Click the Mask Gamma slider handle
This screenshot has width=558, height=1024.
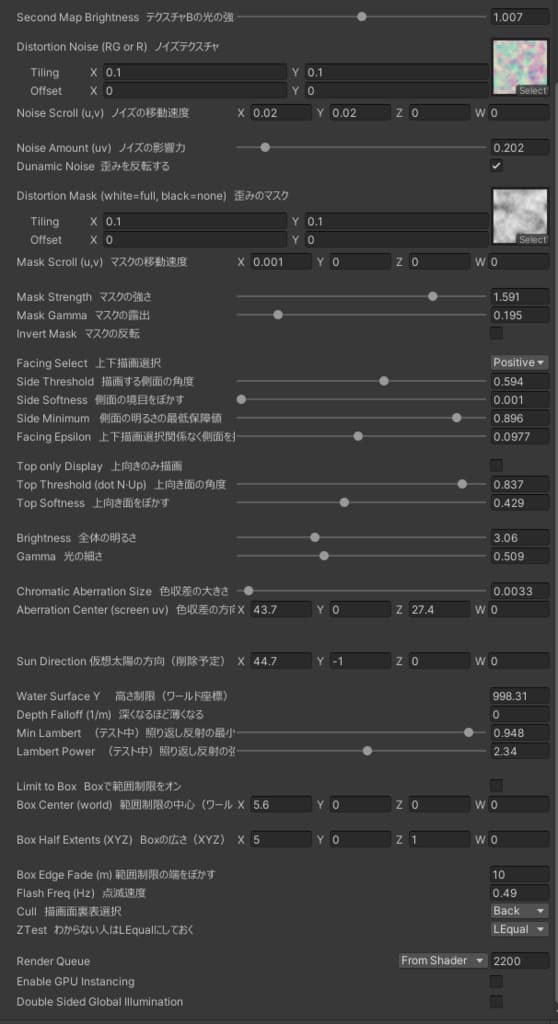tap(278, 315)
